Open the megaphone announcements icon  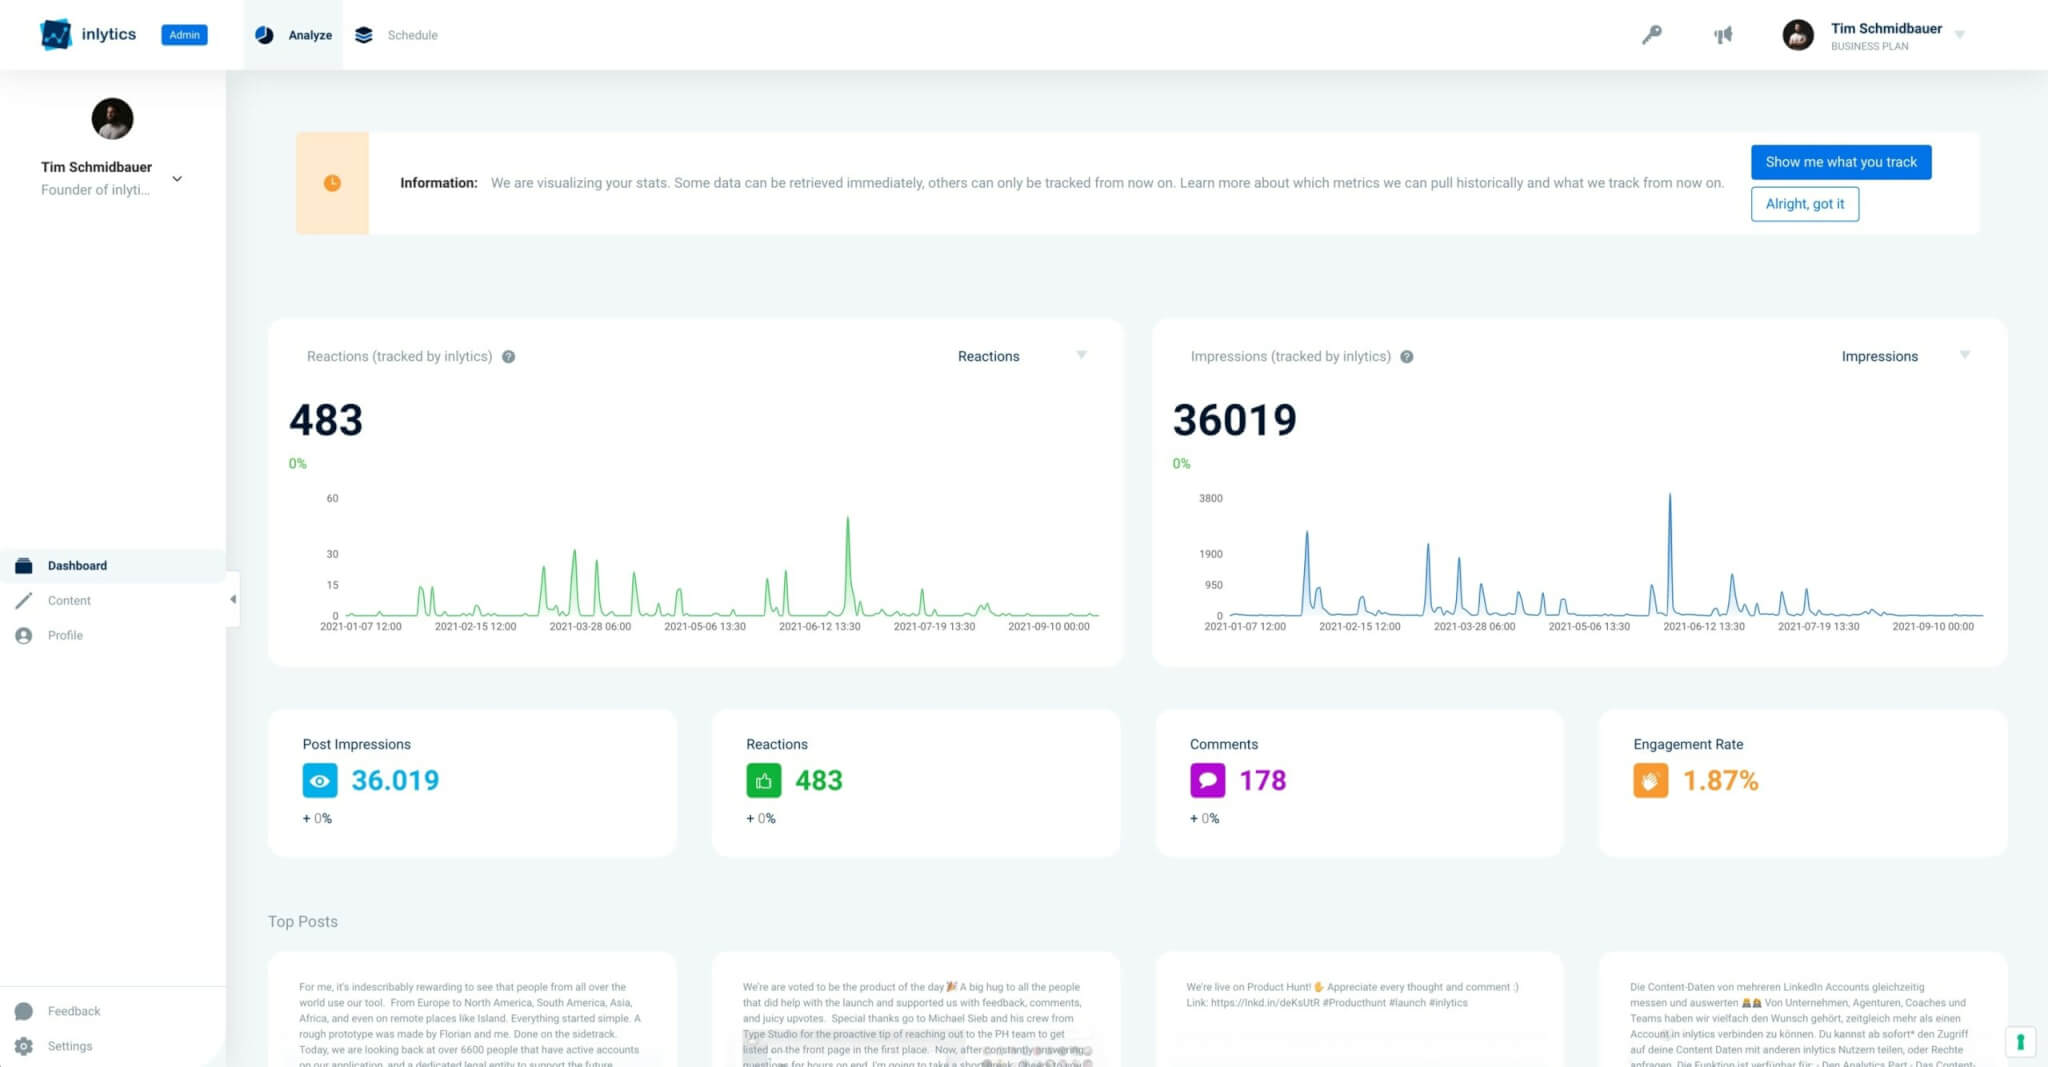[1723, 35]
